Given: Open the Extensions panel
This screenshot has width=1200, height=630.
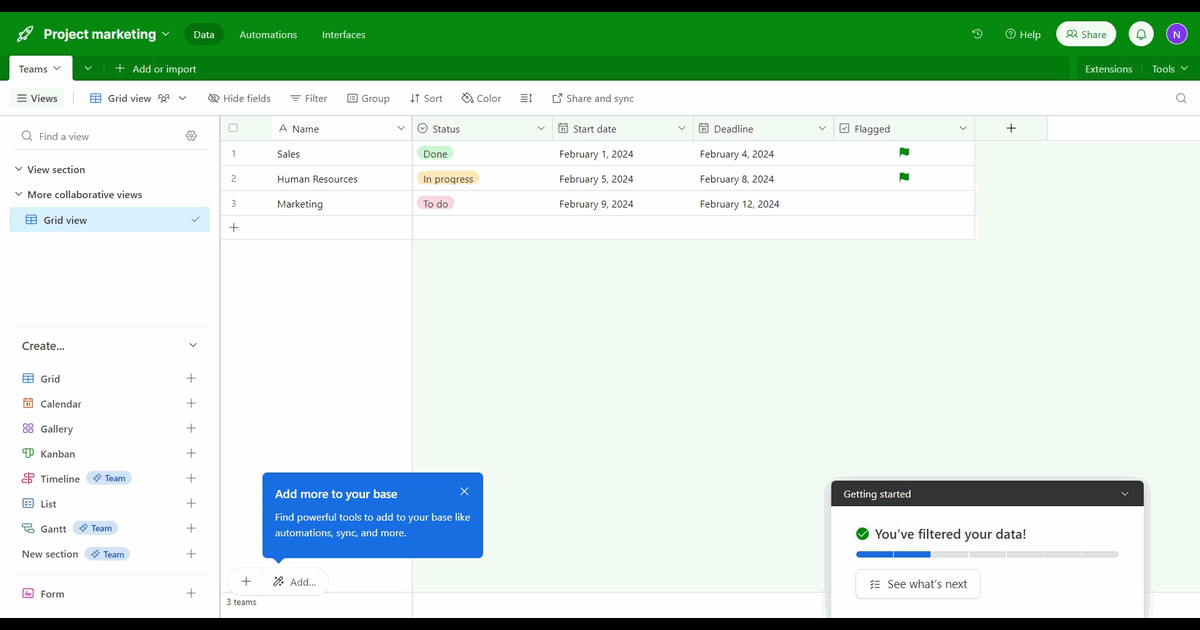Looking at the screenshot, I should coord(1108,69).
